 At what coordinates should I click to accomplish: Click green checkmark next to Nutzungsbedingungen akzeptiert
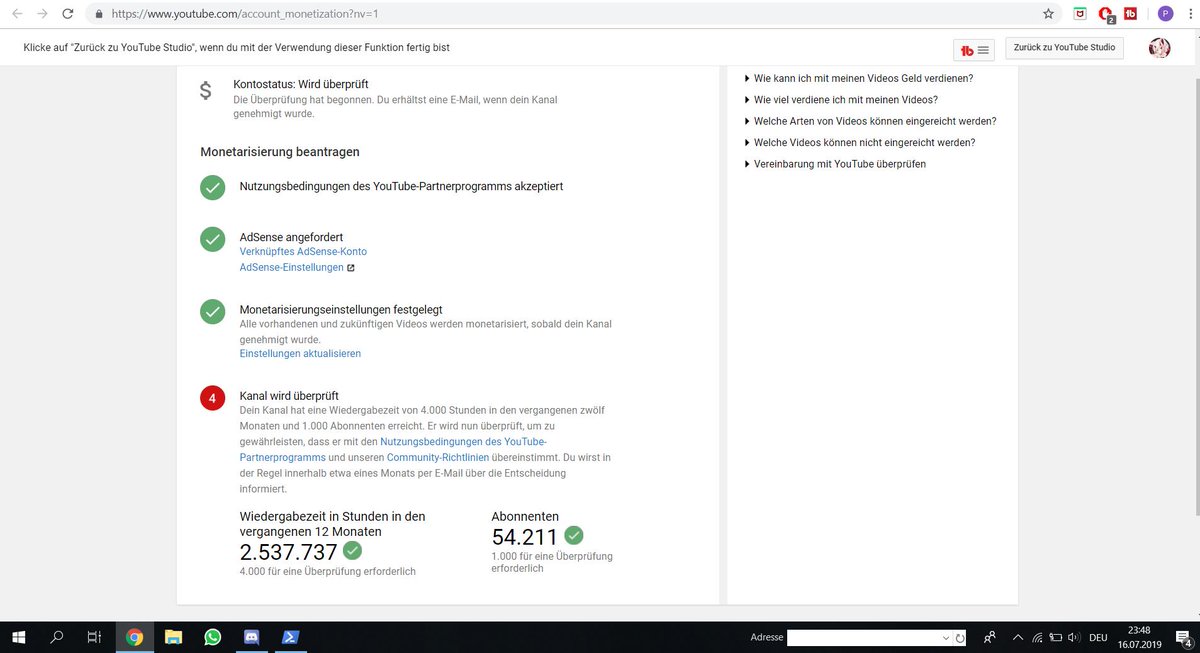click(x=212, y=187)
